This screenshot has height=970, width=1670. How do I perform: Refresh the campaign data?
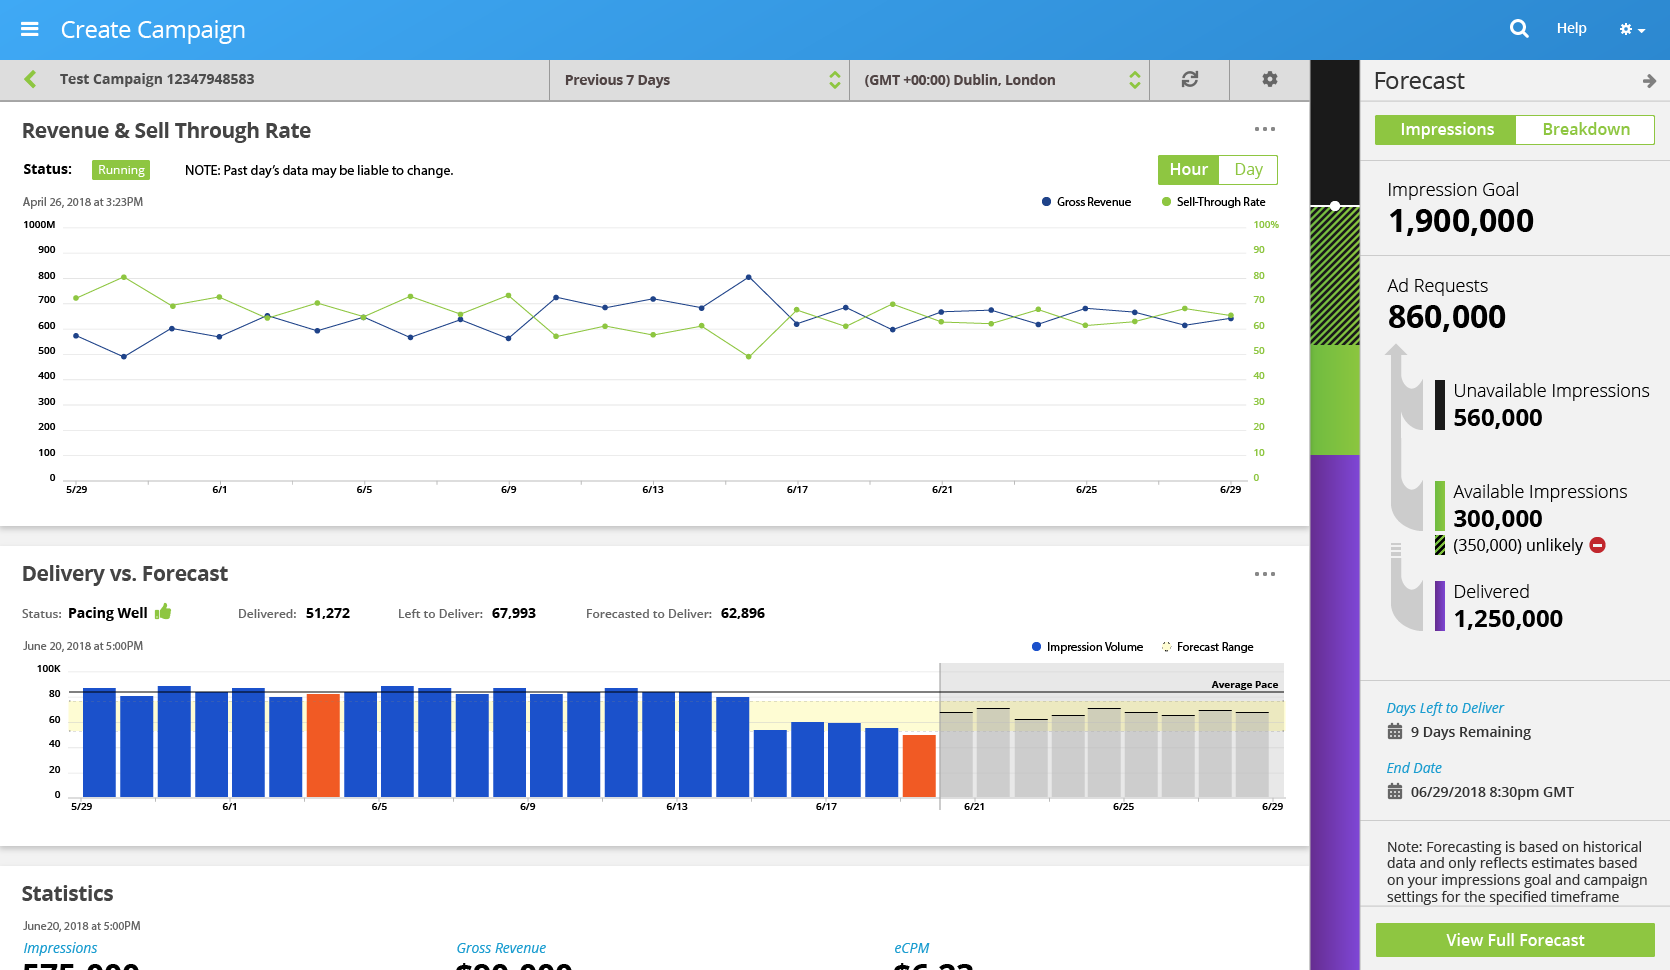pos(1189,79)
